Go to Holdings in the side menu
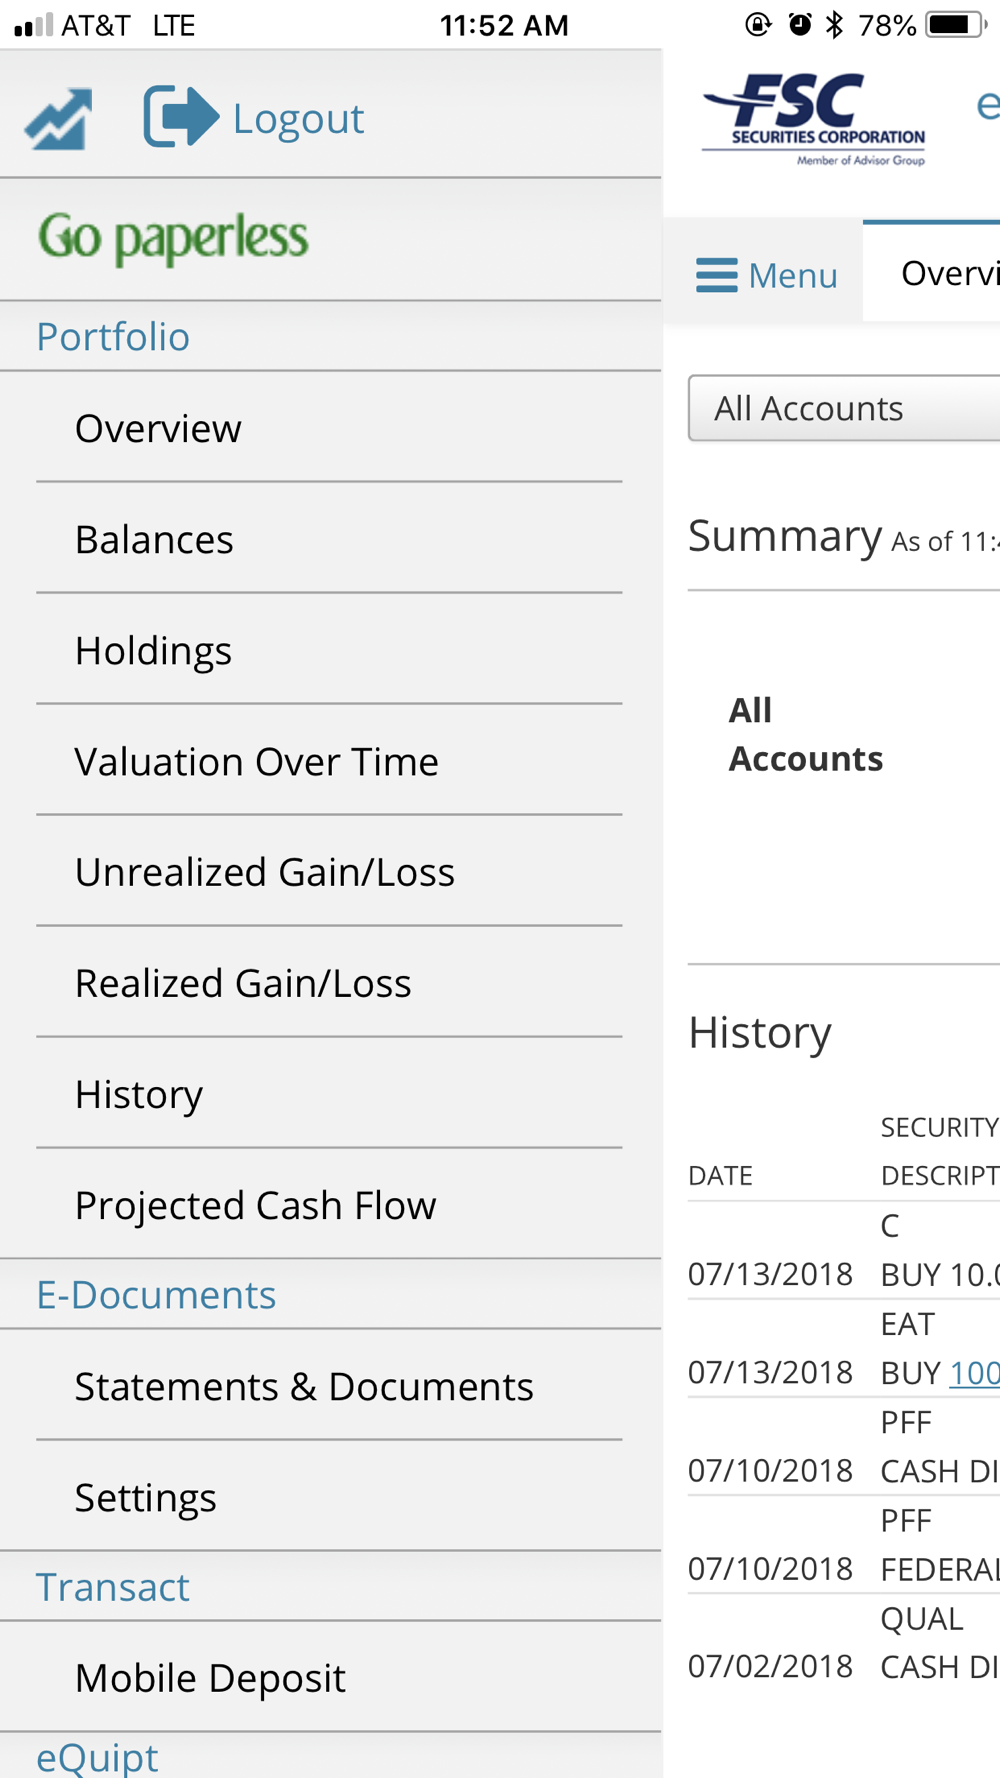Screen dimensions: 1000x1778 [153, 651]
